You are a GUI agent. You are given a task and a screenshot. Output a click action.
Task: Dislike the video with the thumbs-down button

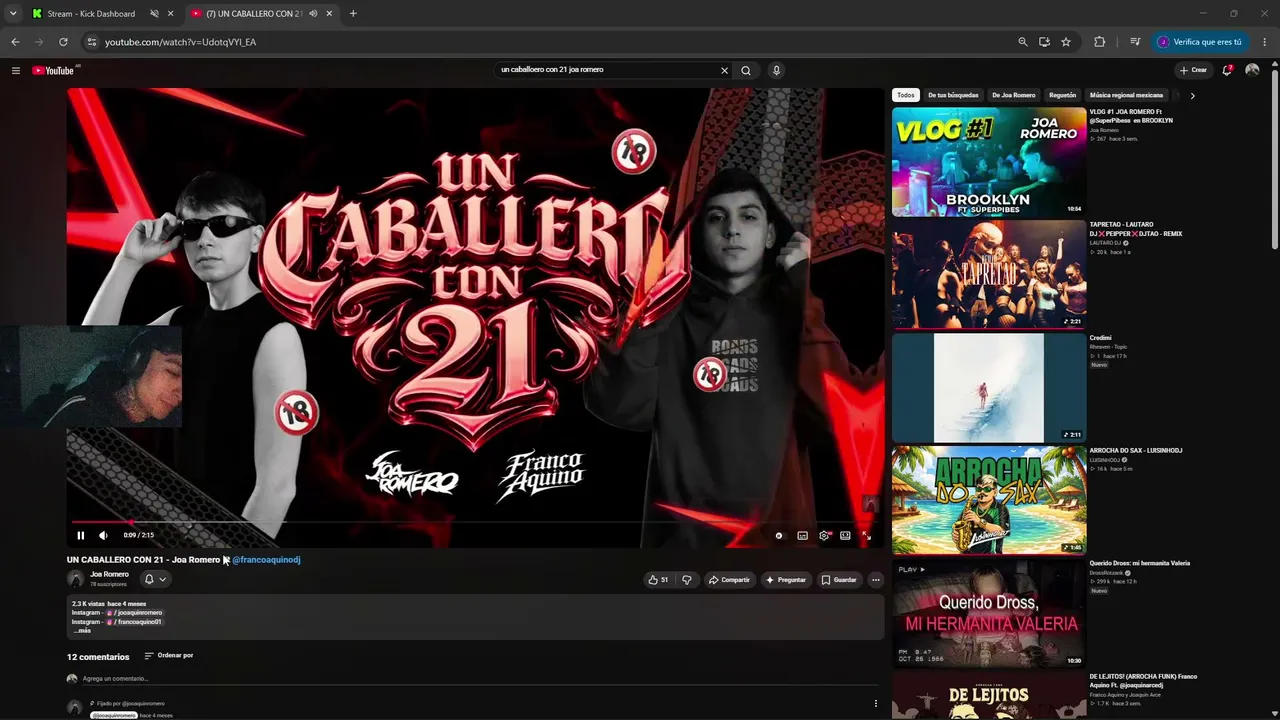686,580
